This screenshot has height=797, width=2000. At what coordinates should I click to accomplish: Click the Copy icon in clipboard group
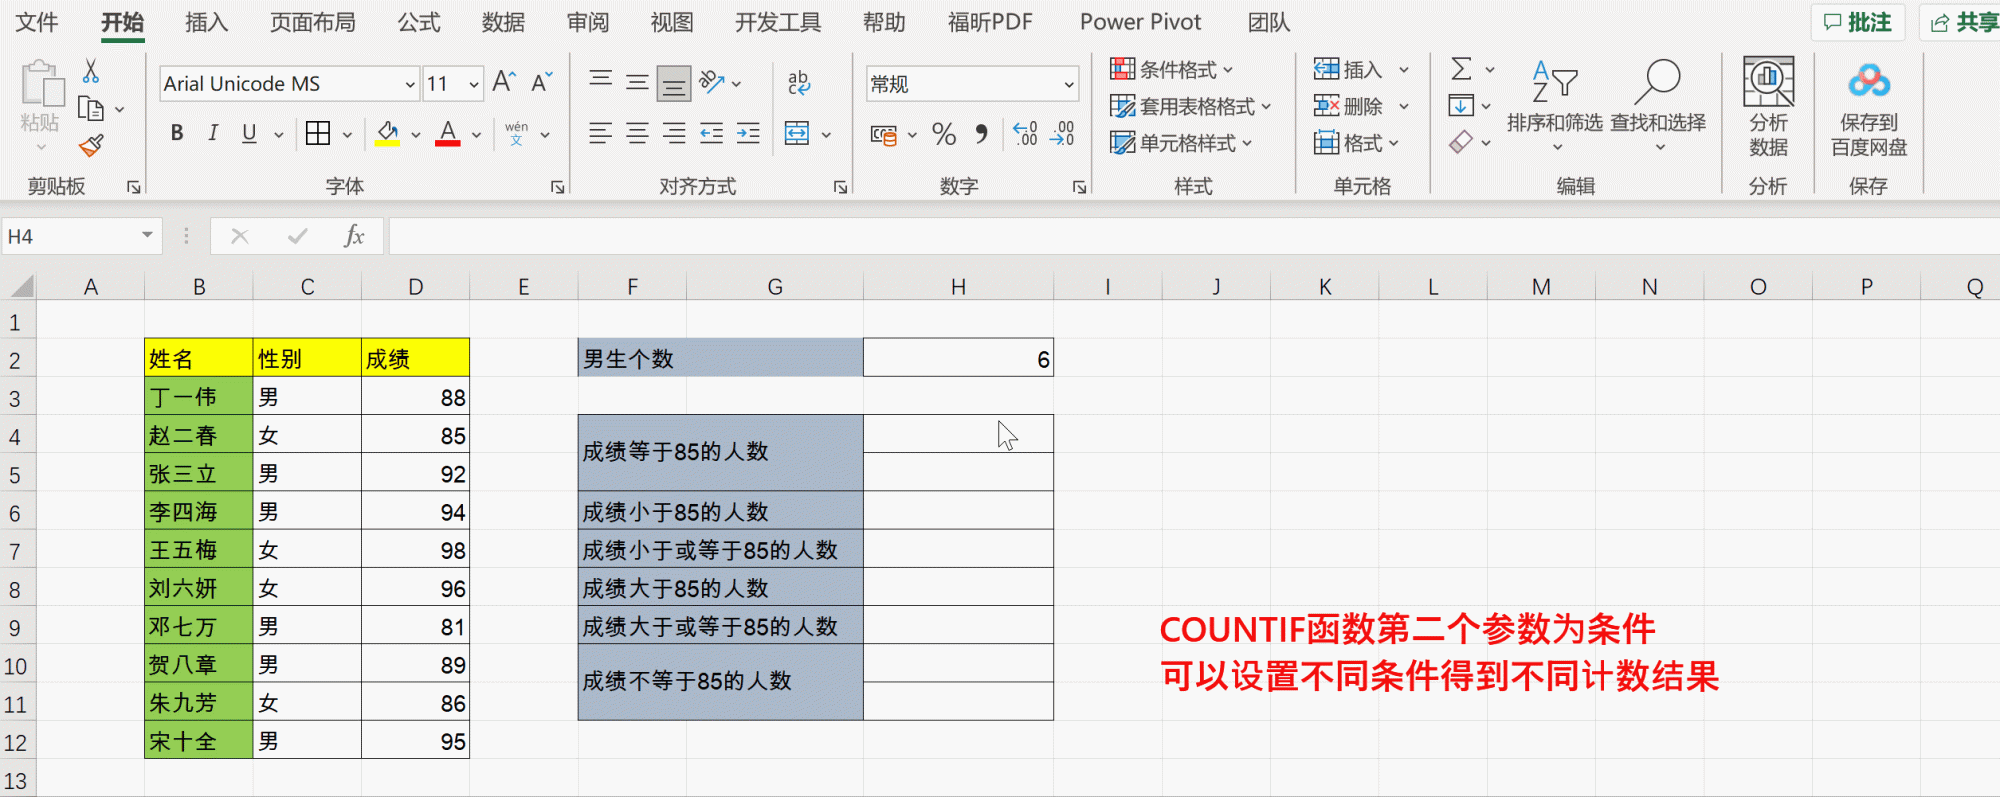tap(91, 108)
